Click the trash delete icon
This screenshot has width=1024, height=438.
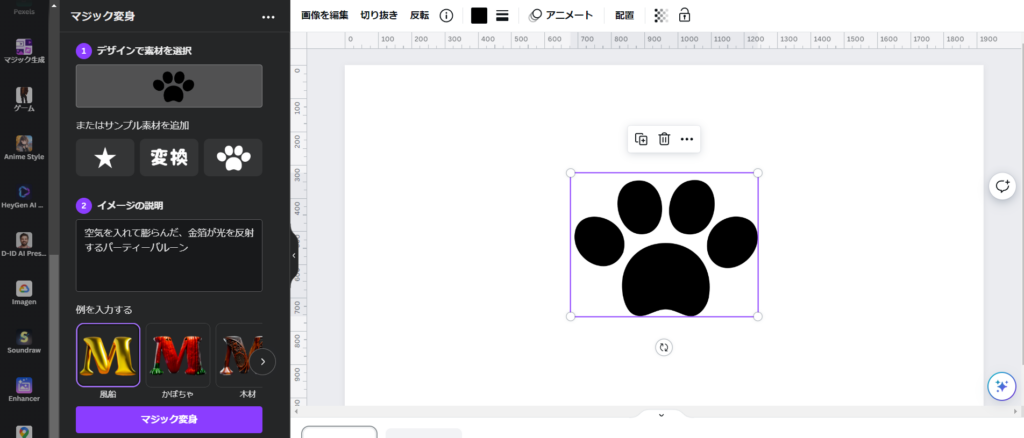[664, 139]
